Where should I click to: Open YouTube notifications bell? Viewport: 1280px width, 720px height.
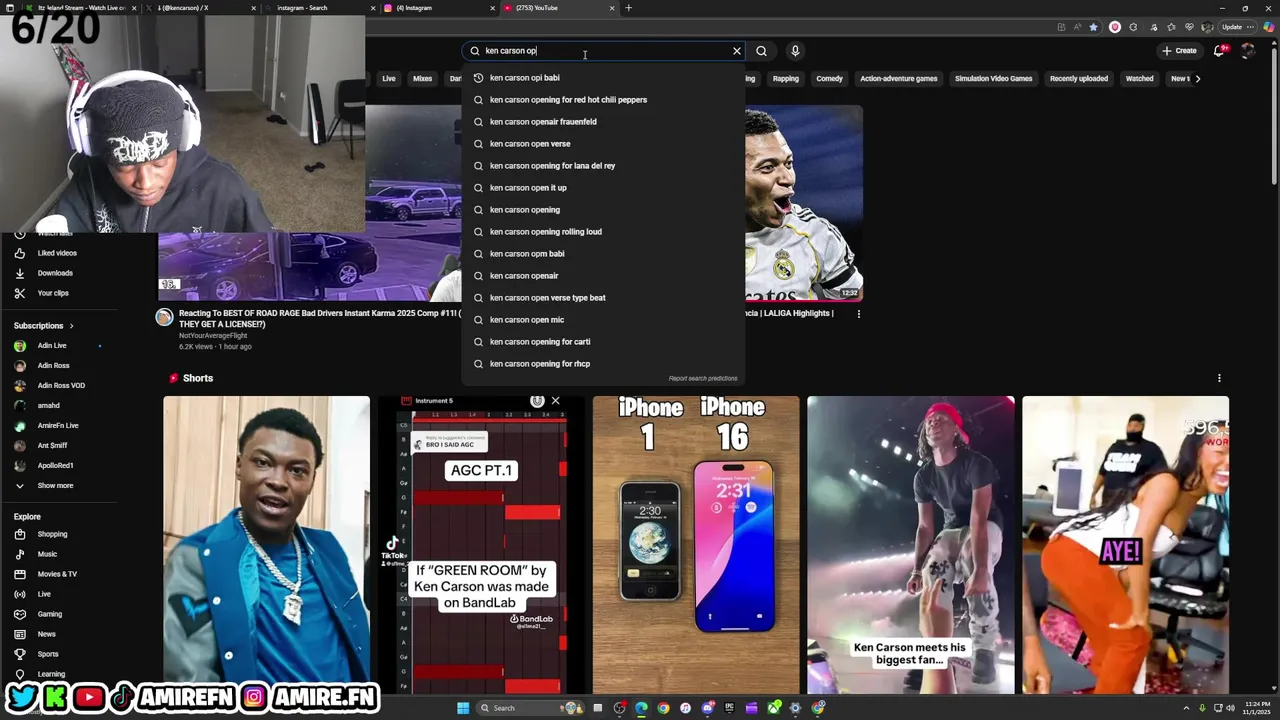(1219, 51)
